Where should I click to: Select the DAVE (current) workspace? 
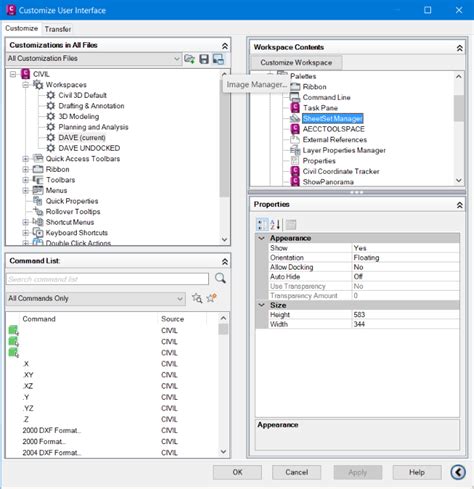[82, 137]
